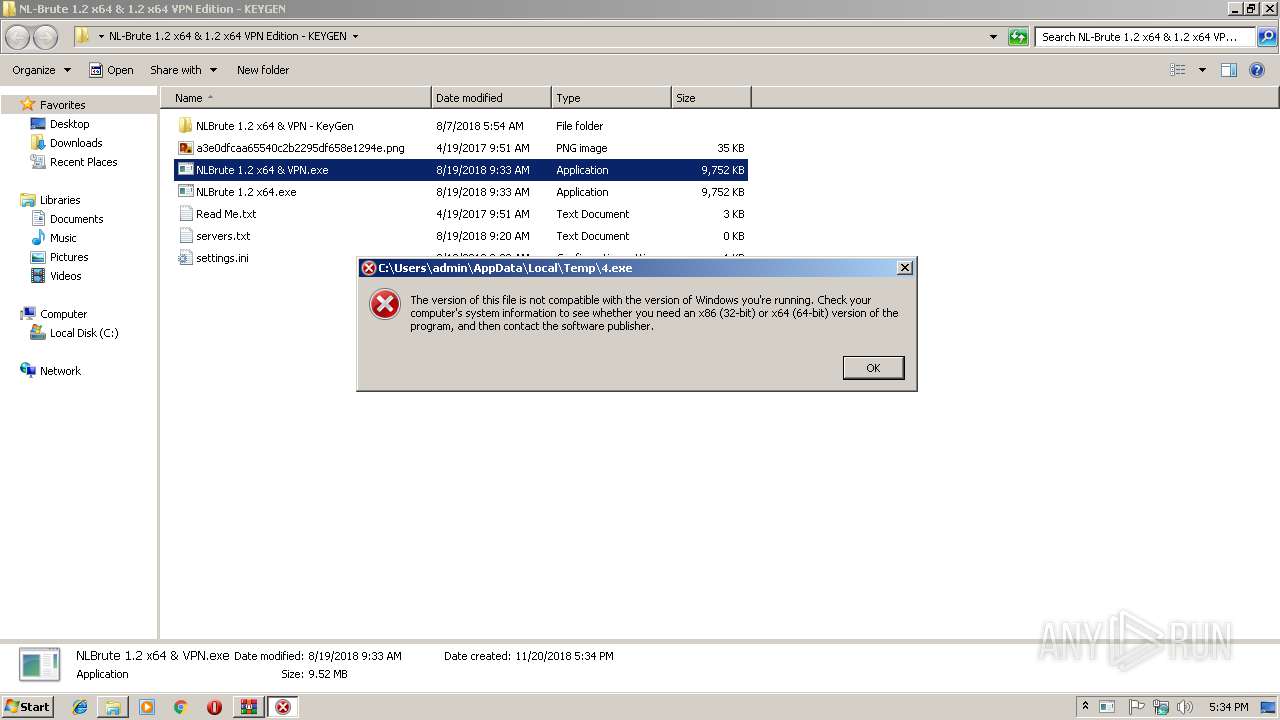Select Computer in navigation pane

(x=63, y=314)
